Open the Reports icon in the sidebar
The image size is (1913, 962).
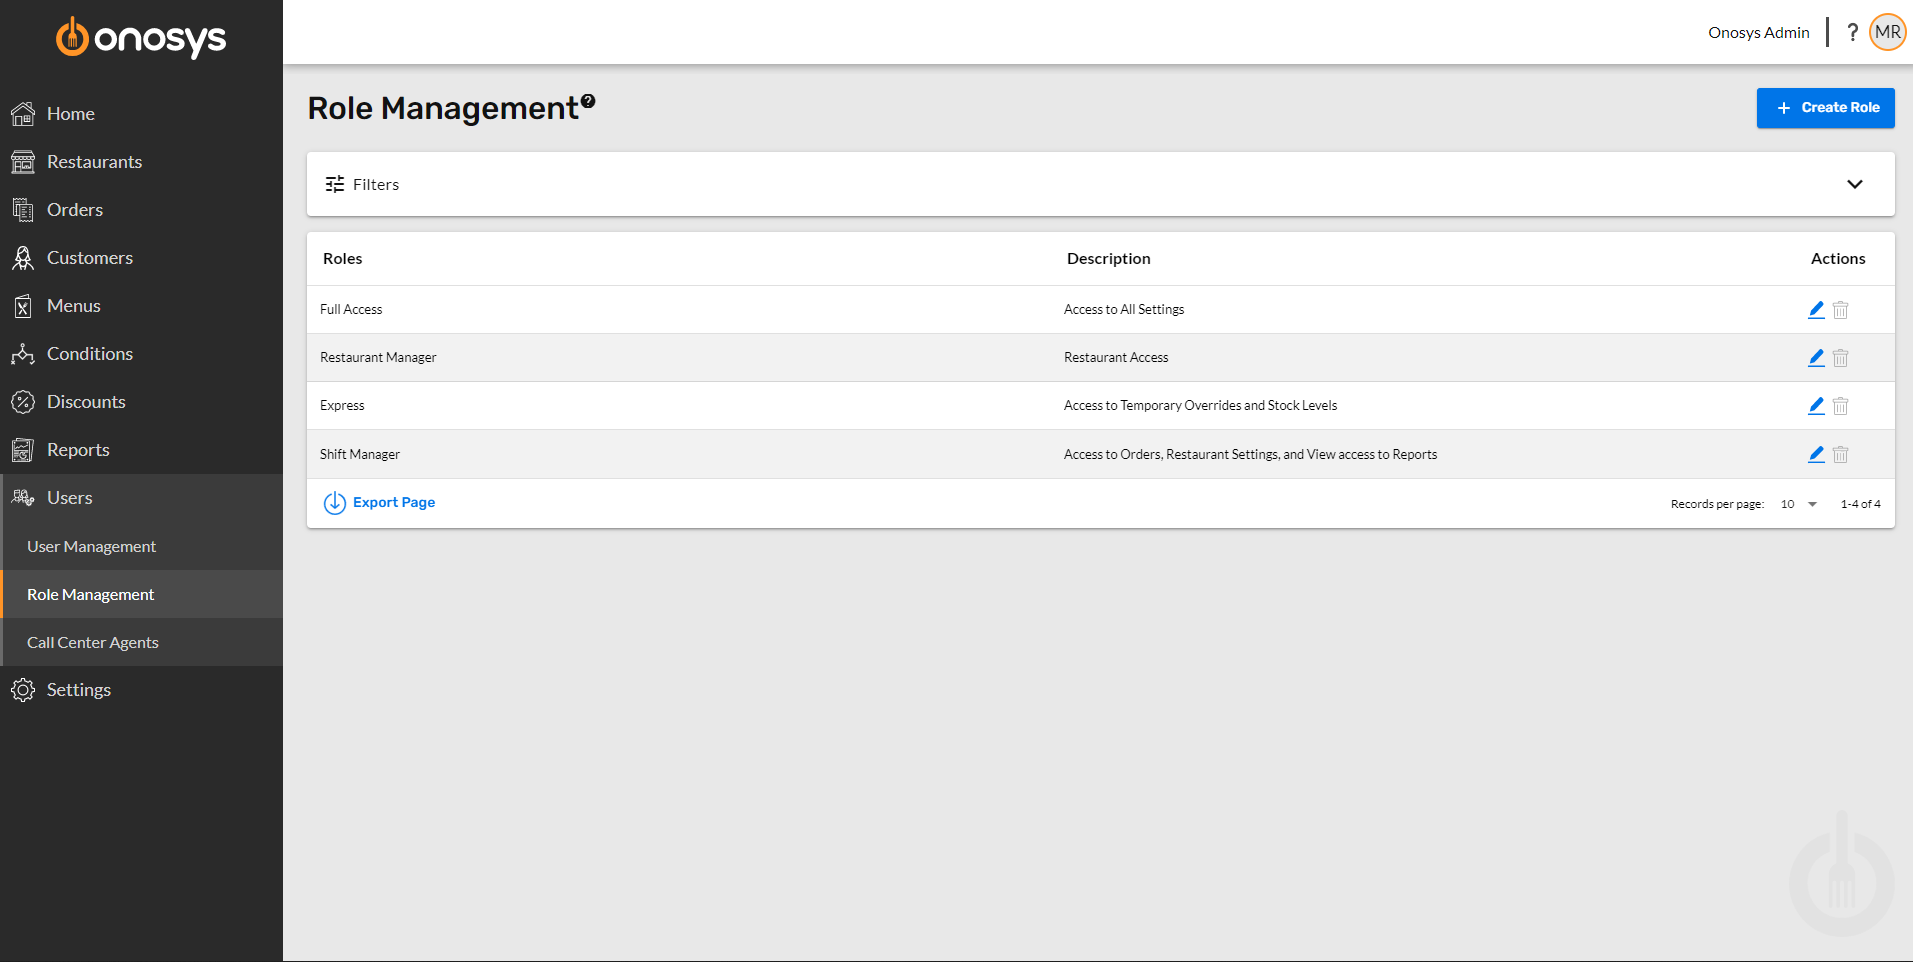(24, 449)
